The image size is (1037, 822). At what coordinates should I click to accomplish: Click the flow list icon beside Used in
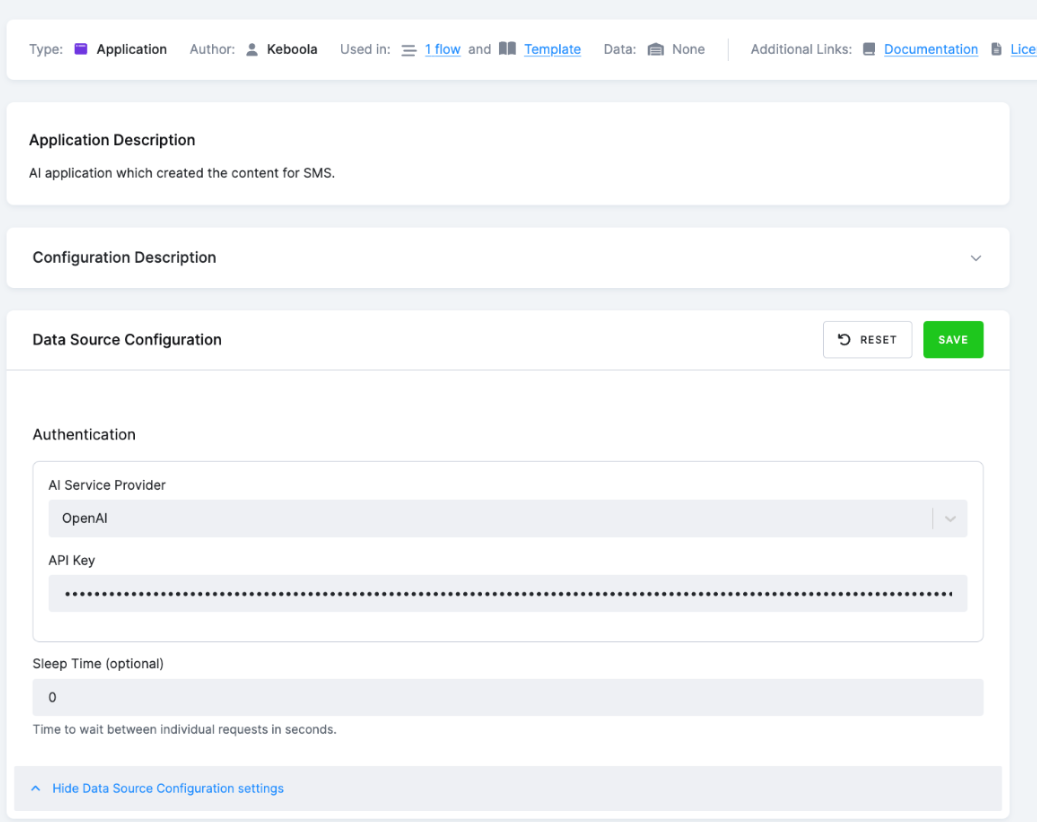(x=408, y=48)
